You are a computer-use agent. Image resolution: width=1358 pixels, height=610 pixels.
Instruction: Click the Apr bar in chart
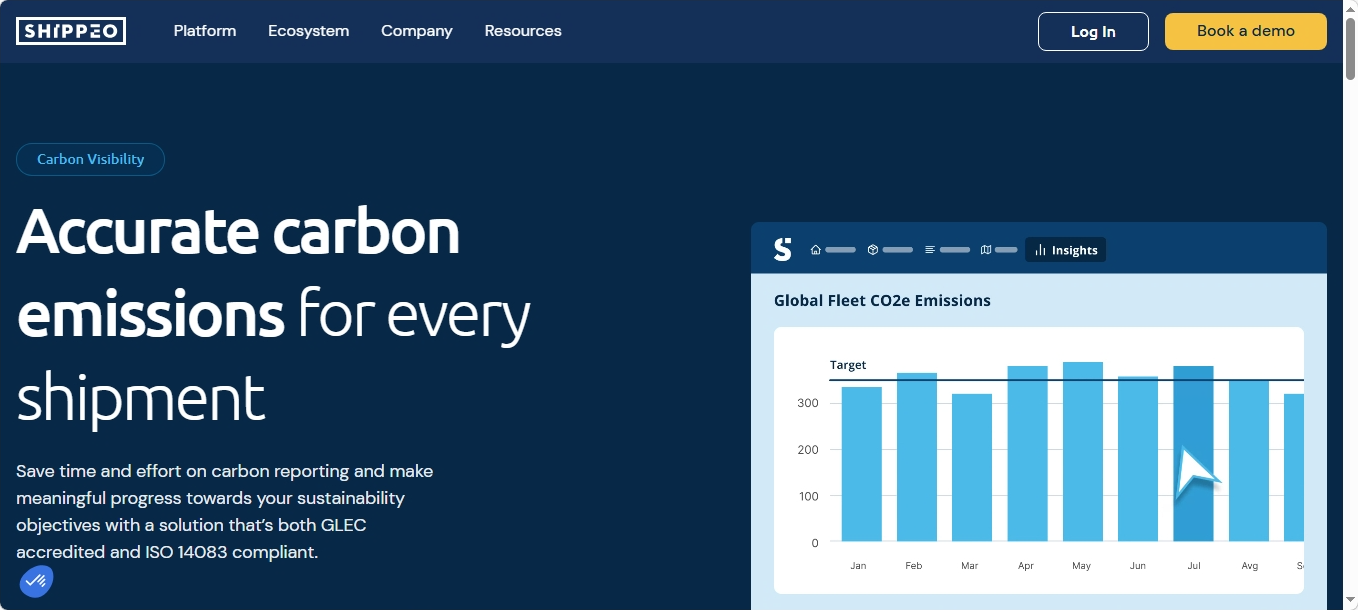pyautogui.click(x=1027, y=454)
